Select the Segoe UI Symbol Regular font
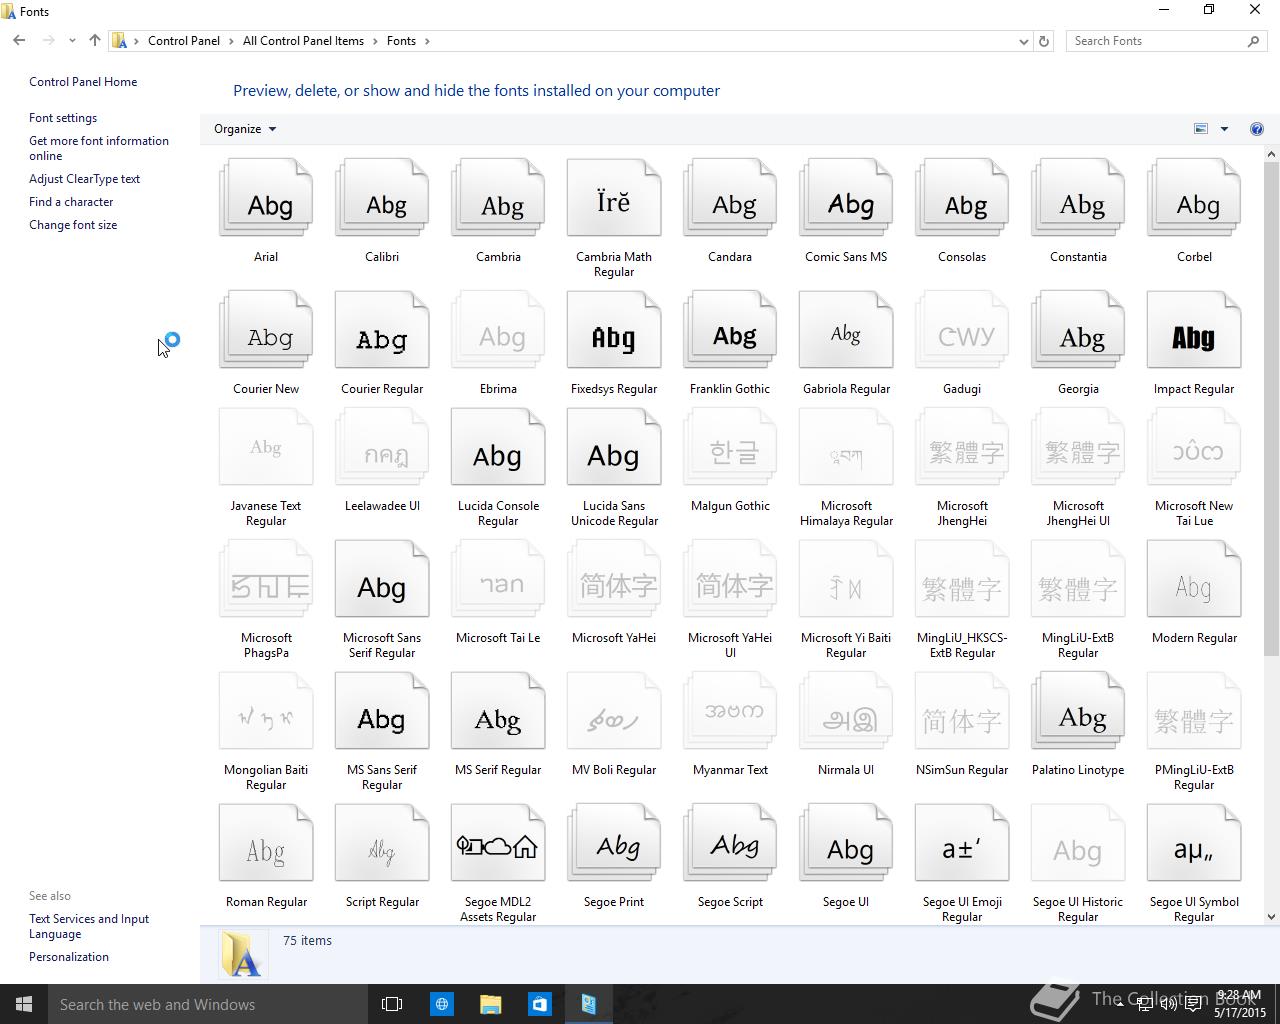This screenshot has width=1280, height=1024. coord(1194,842)
